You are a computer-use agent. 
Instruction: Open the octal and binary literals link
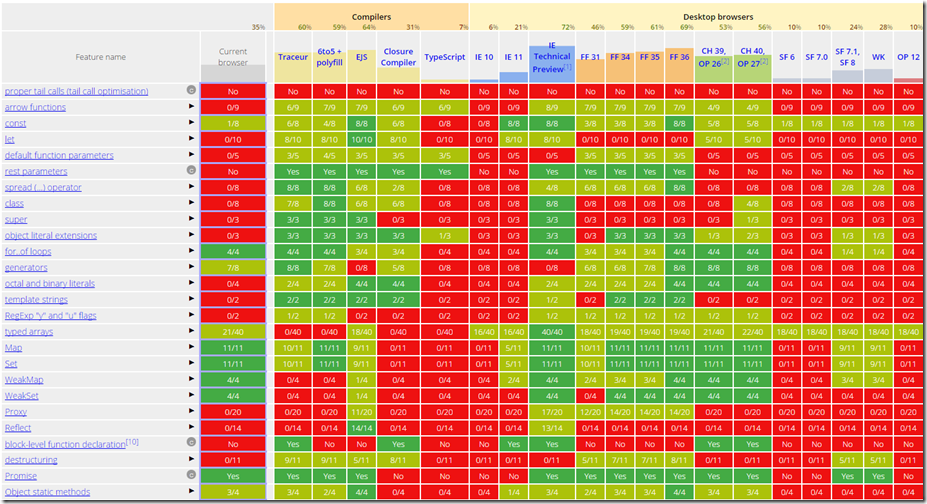(50, 284)
